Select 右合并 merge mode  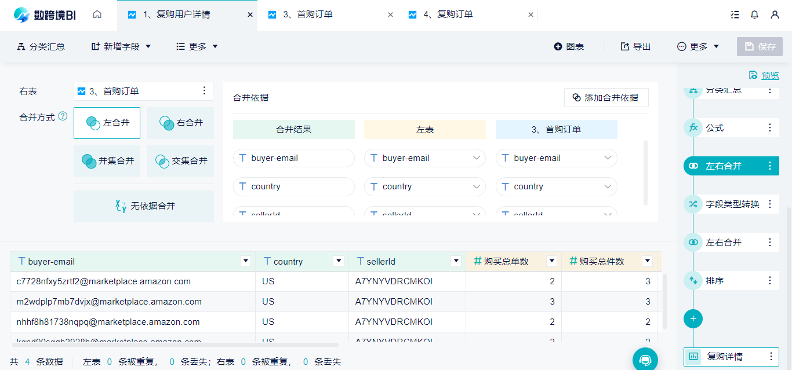click(x=180, y=123)
